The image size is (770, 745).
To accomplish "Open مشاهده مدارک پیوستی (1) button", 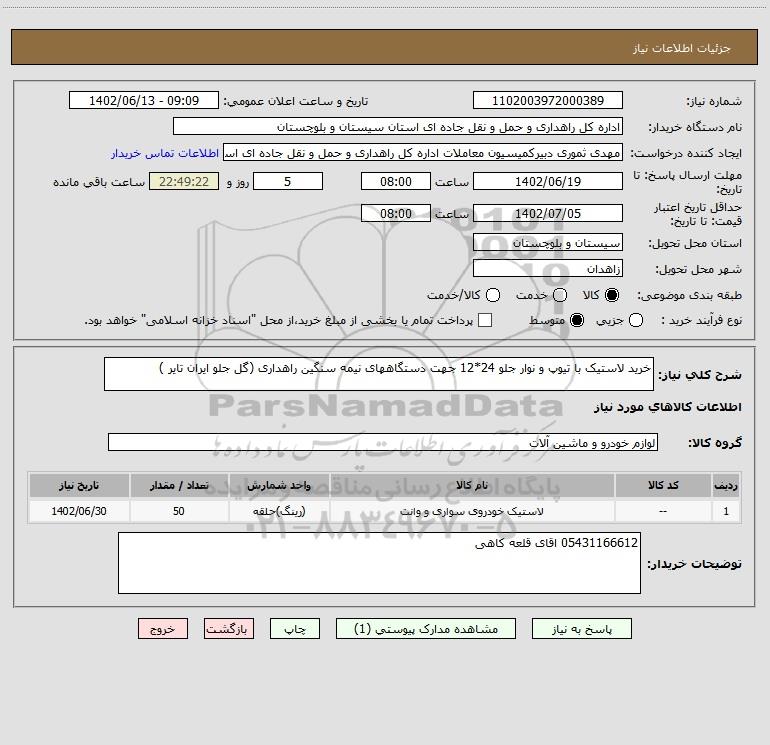I will [x=426, y=629].
